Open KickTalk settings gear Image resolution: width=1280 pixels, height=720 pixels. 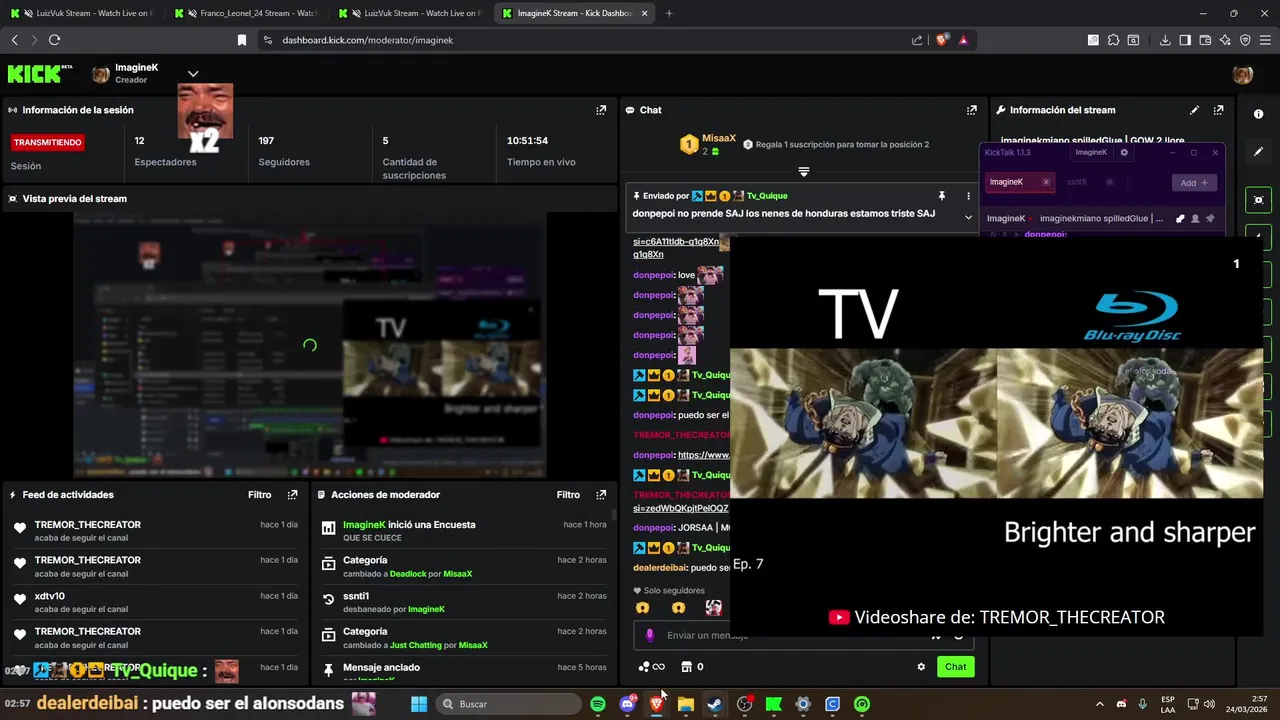click(x=1124, y=153)
